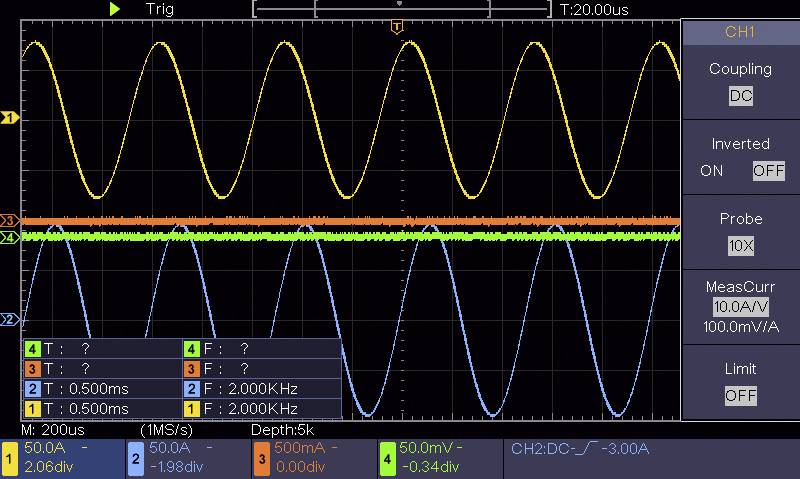Open the Probe 10X attenuation selector

[x=740, y=246]
